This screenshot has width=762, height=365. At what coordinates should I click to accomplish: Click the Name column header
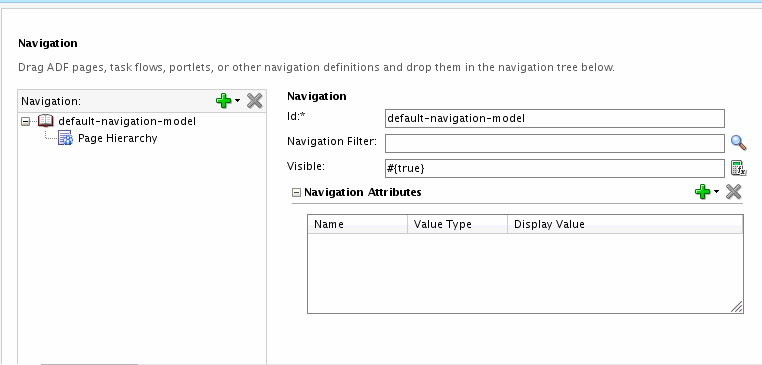pos(358,225)
